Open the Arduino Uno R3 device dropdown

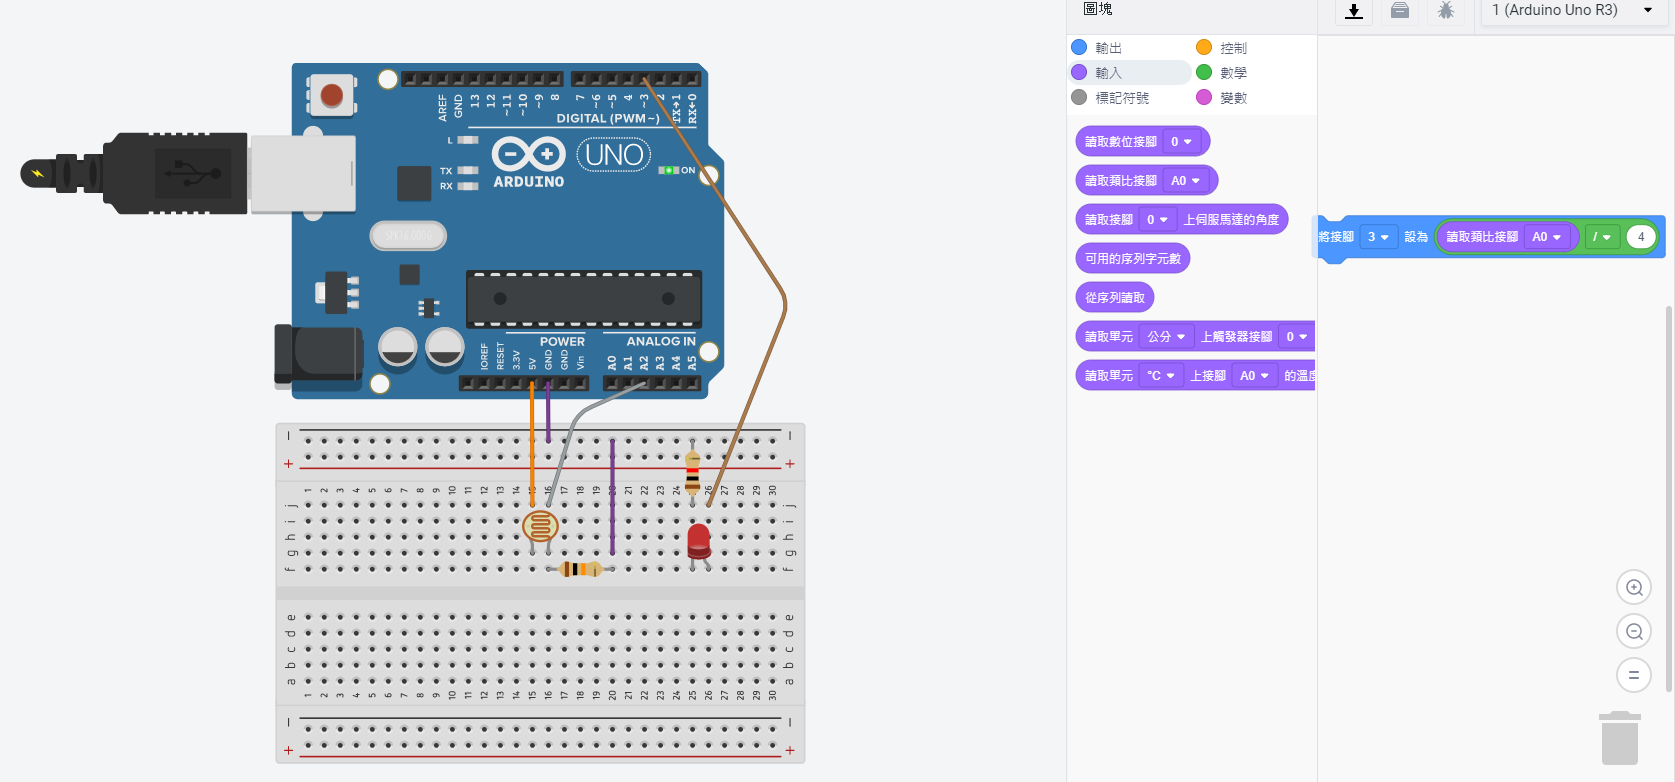tap(1571, 11)
